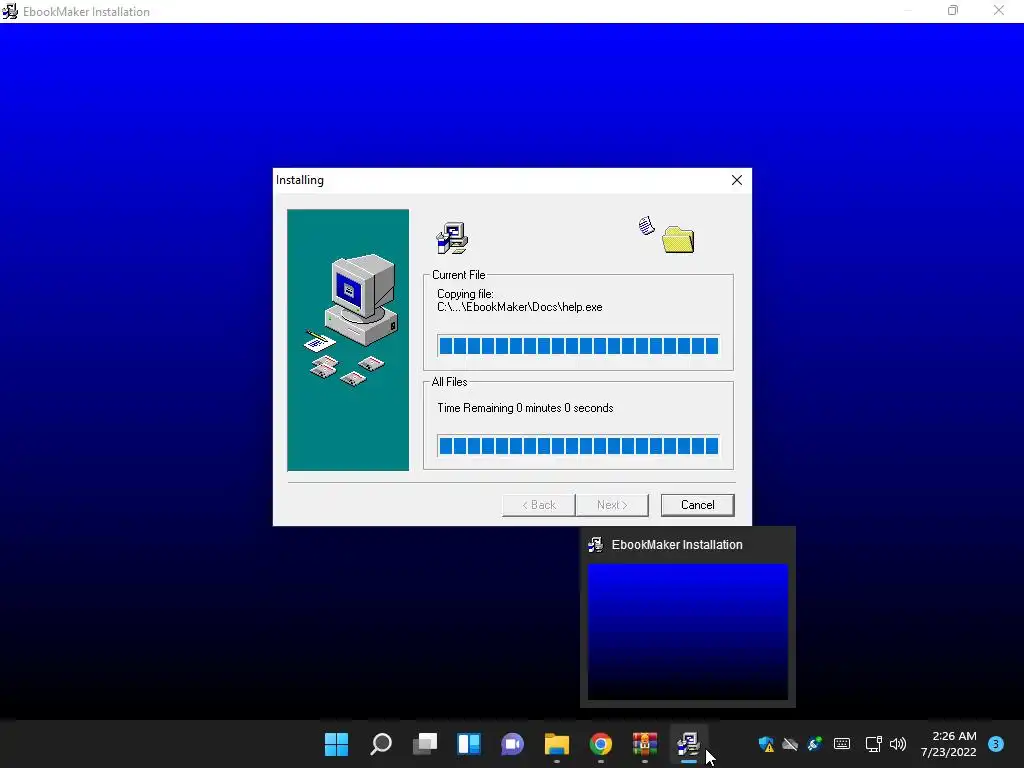Cancel the EbookMaker installation
This screenshot has width=1024, height=768.
[697, 505]
